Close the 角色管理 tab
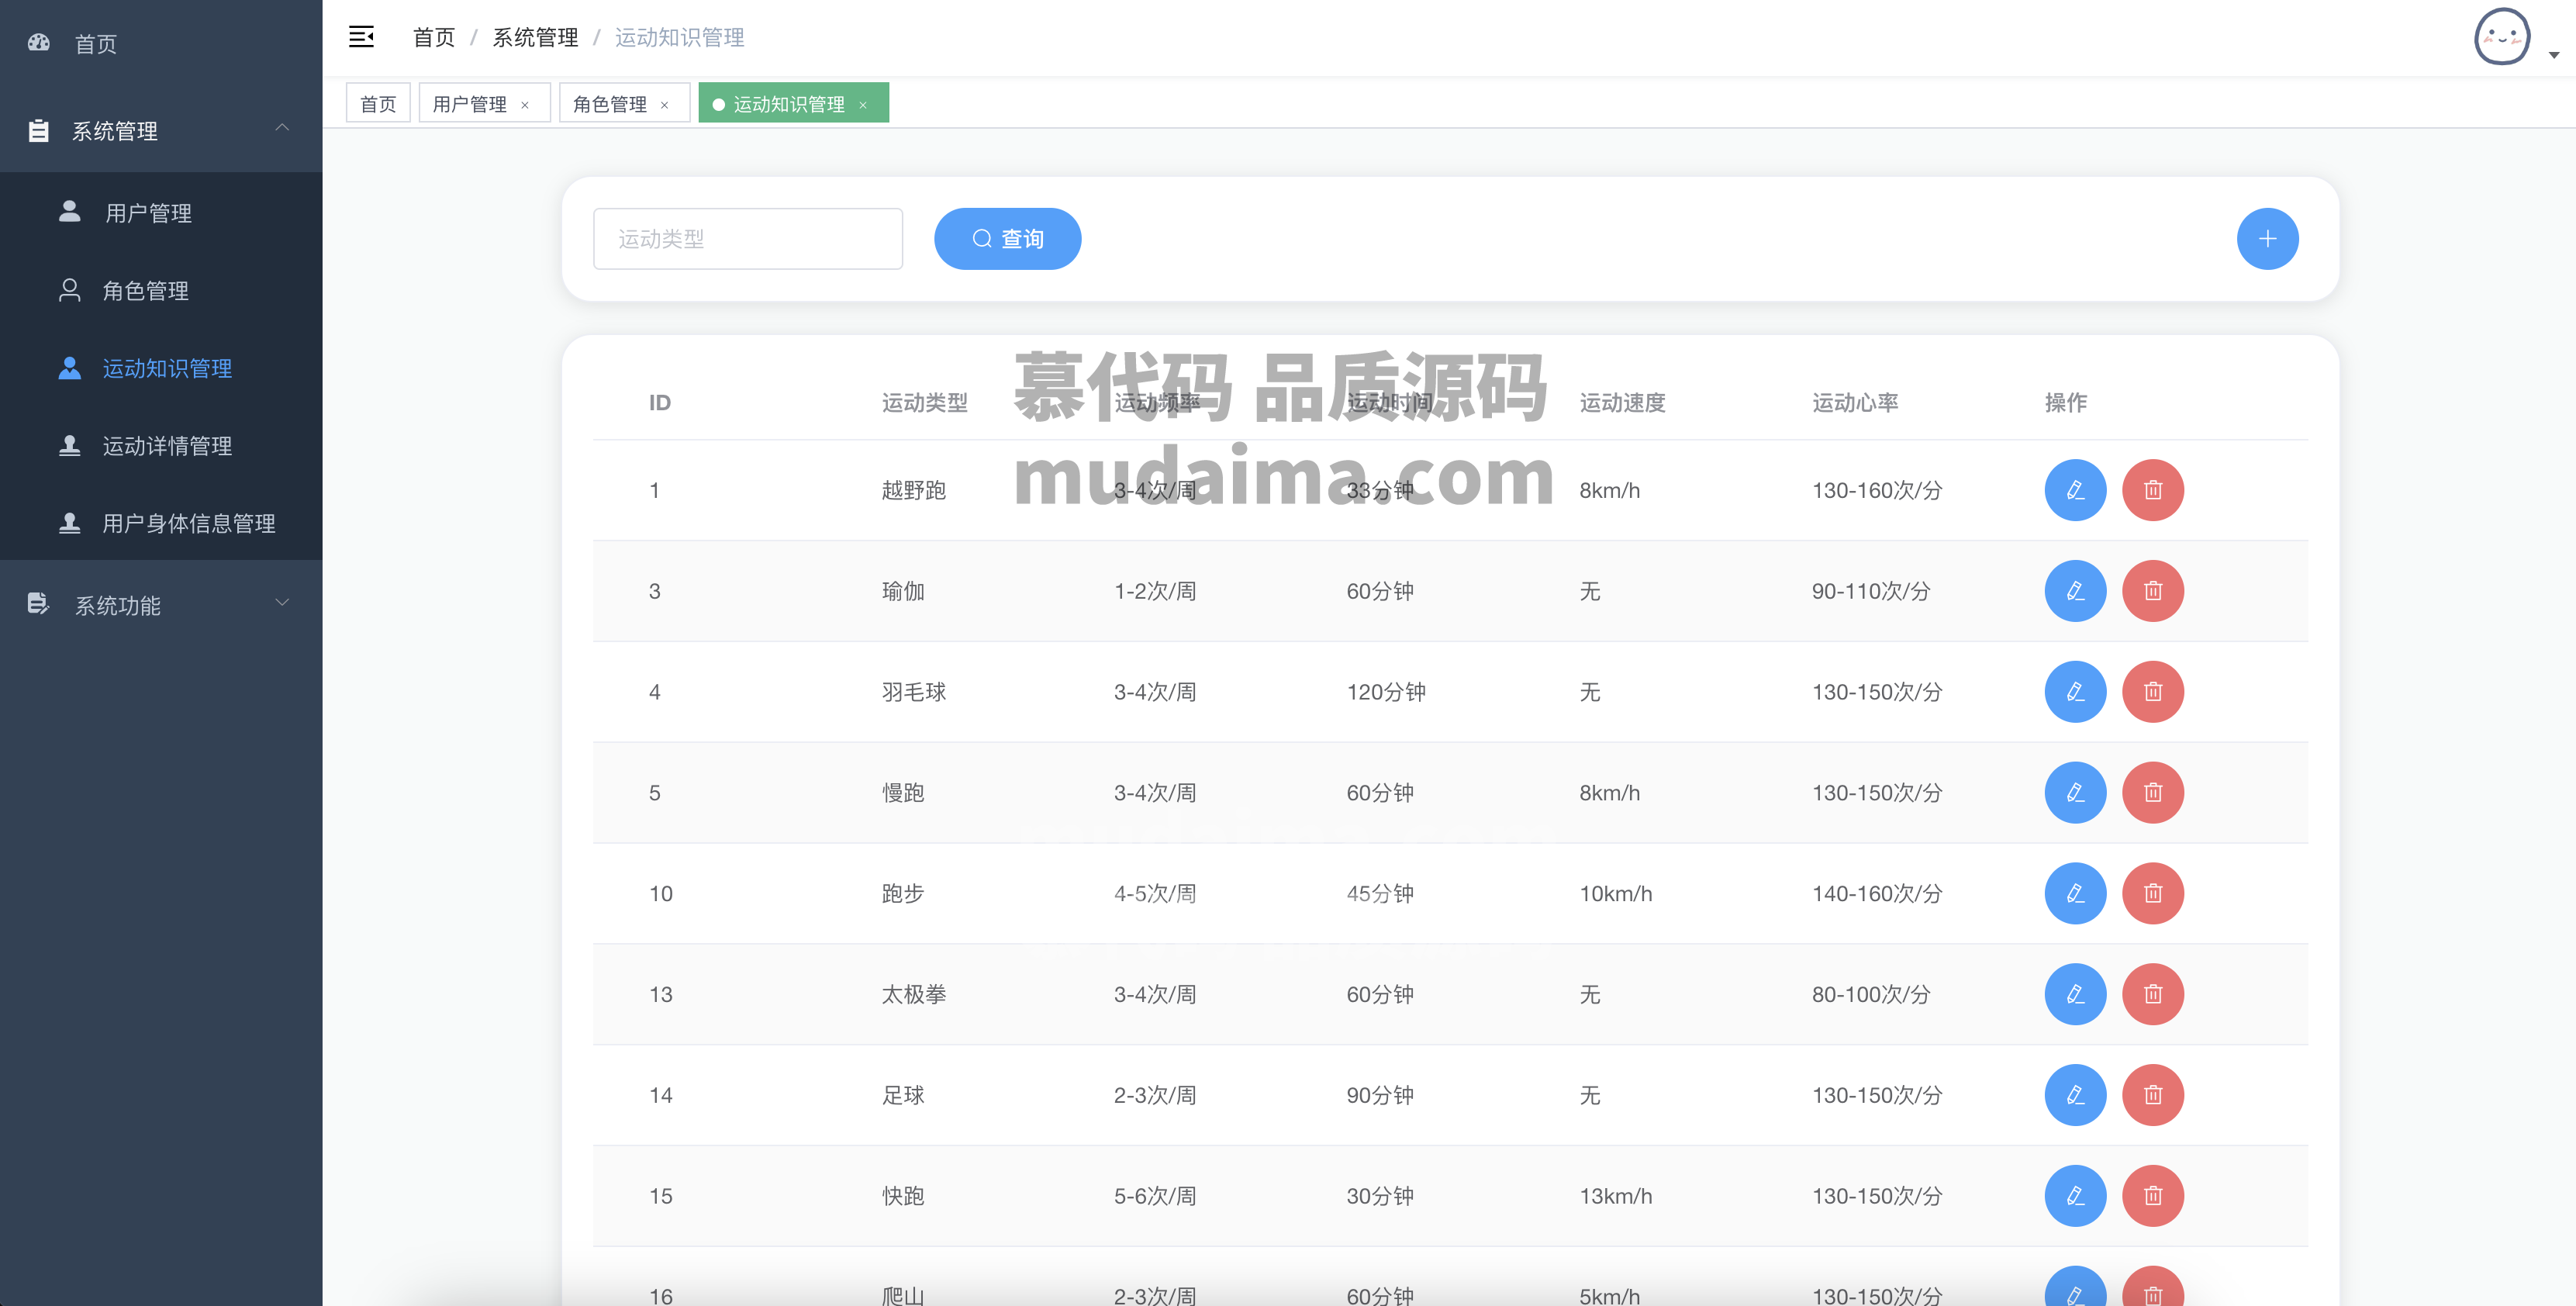The width and height of the screenshot is (2576, 1306). (664, 105)
